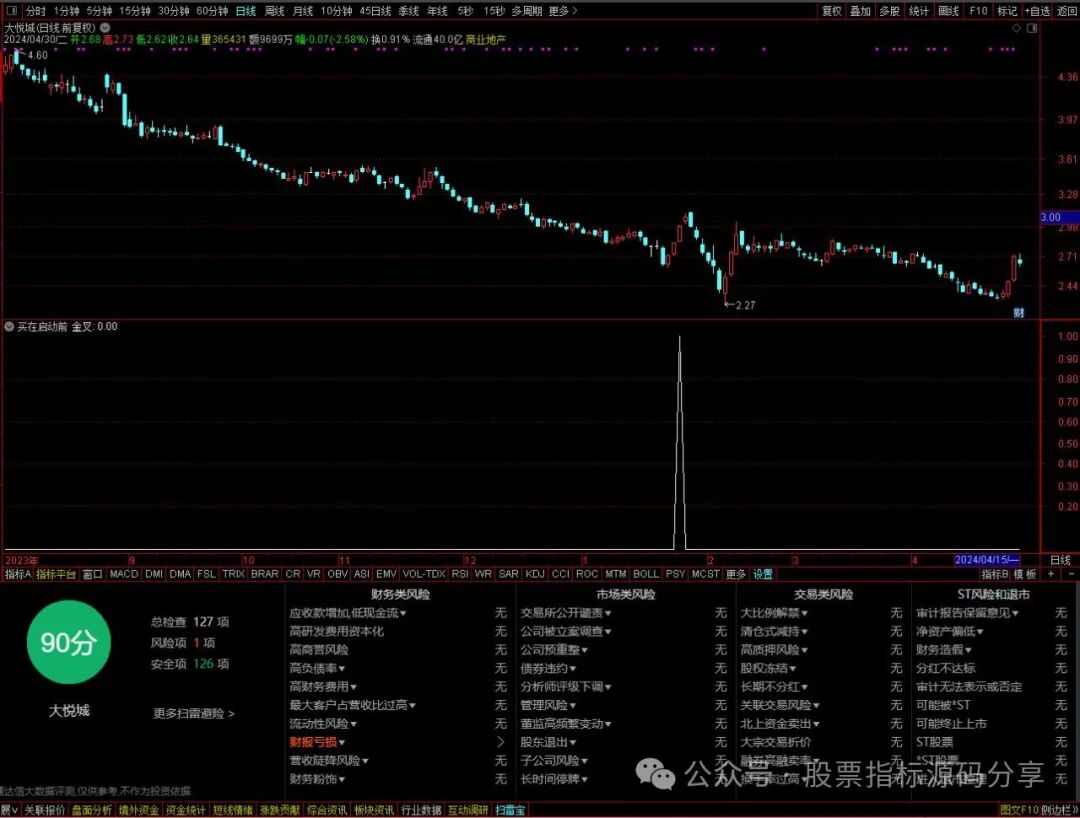Click the 返回 back button
This screenshot has height=818, width=1080.
click(x=1067, y=11)
